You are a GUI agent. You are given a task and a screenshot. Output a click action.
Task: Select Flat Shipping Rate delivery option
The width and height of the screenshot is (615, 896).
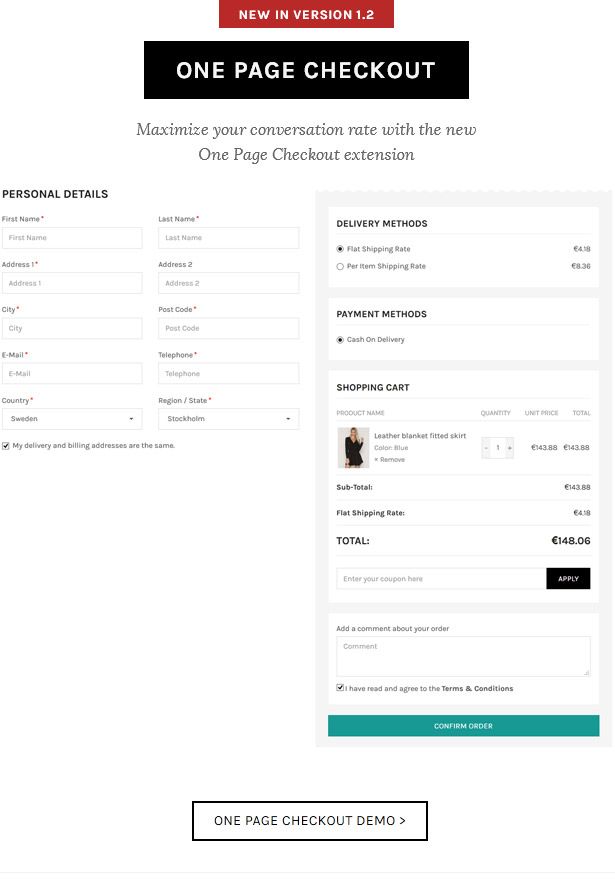click(x=341, y=249)
